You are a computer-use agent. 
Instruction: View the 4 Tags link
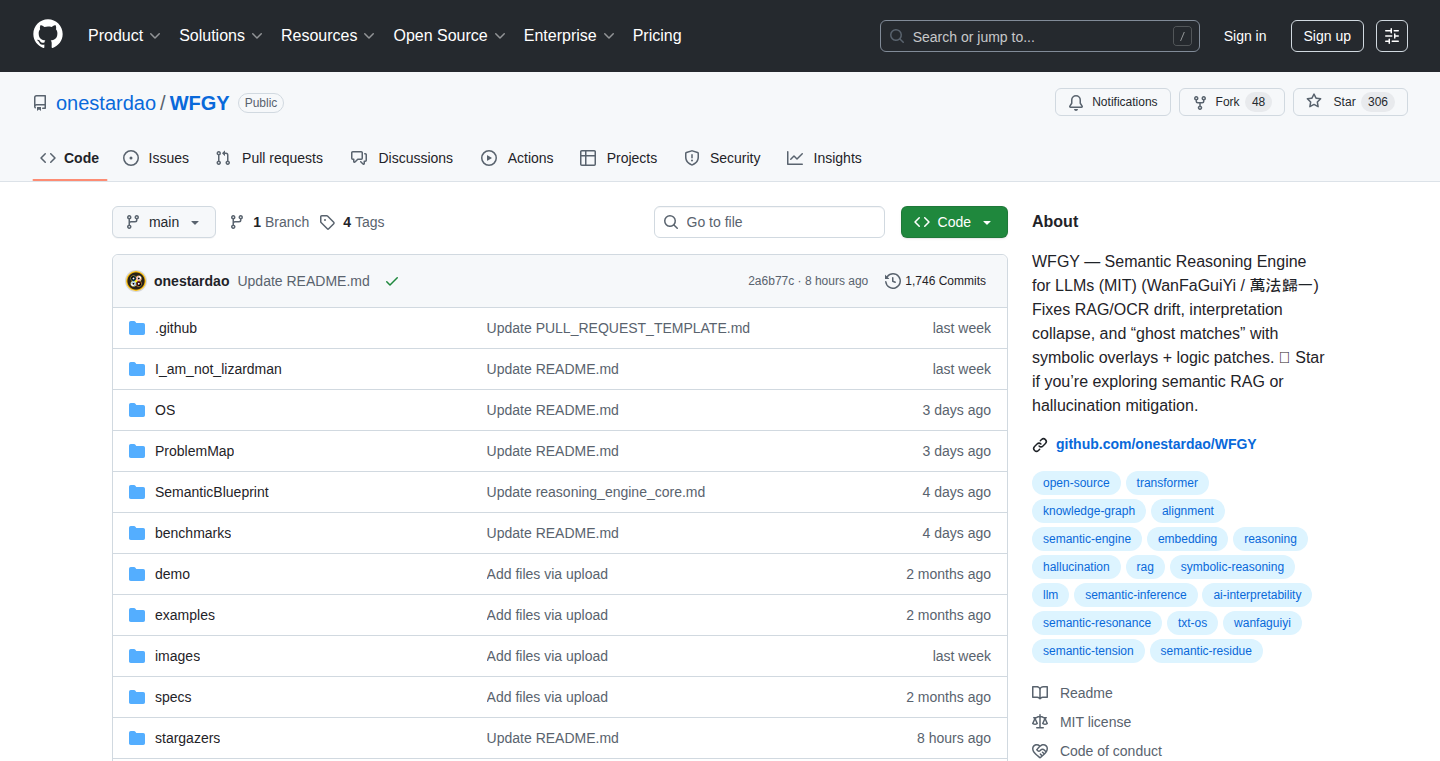pyautogui.click(x=352, y=222)
